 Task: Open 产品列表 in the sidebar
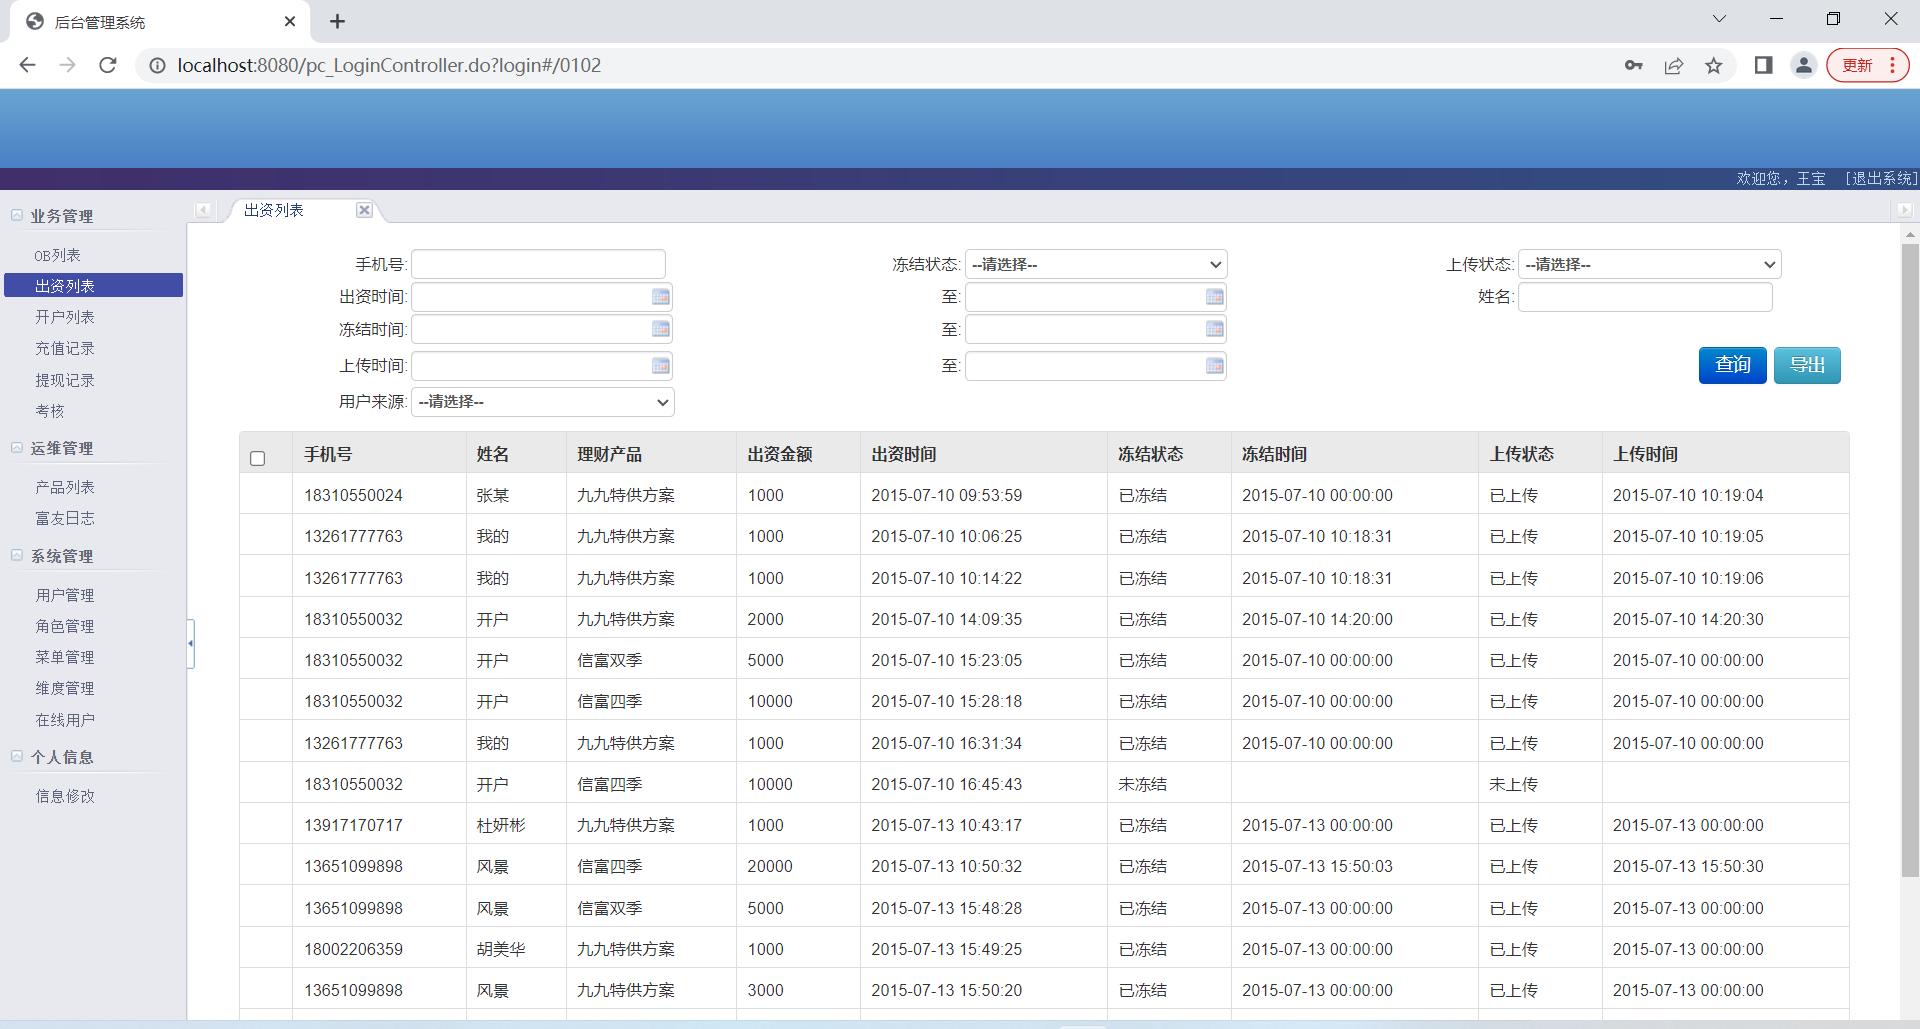[65, 487]
